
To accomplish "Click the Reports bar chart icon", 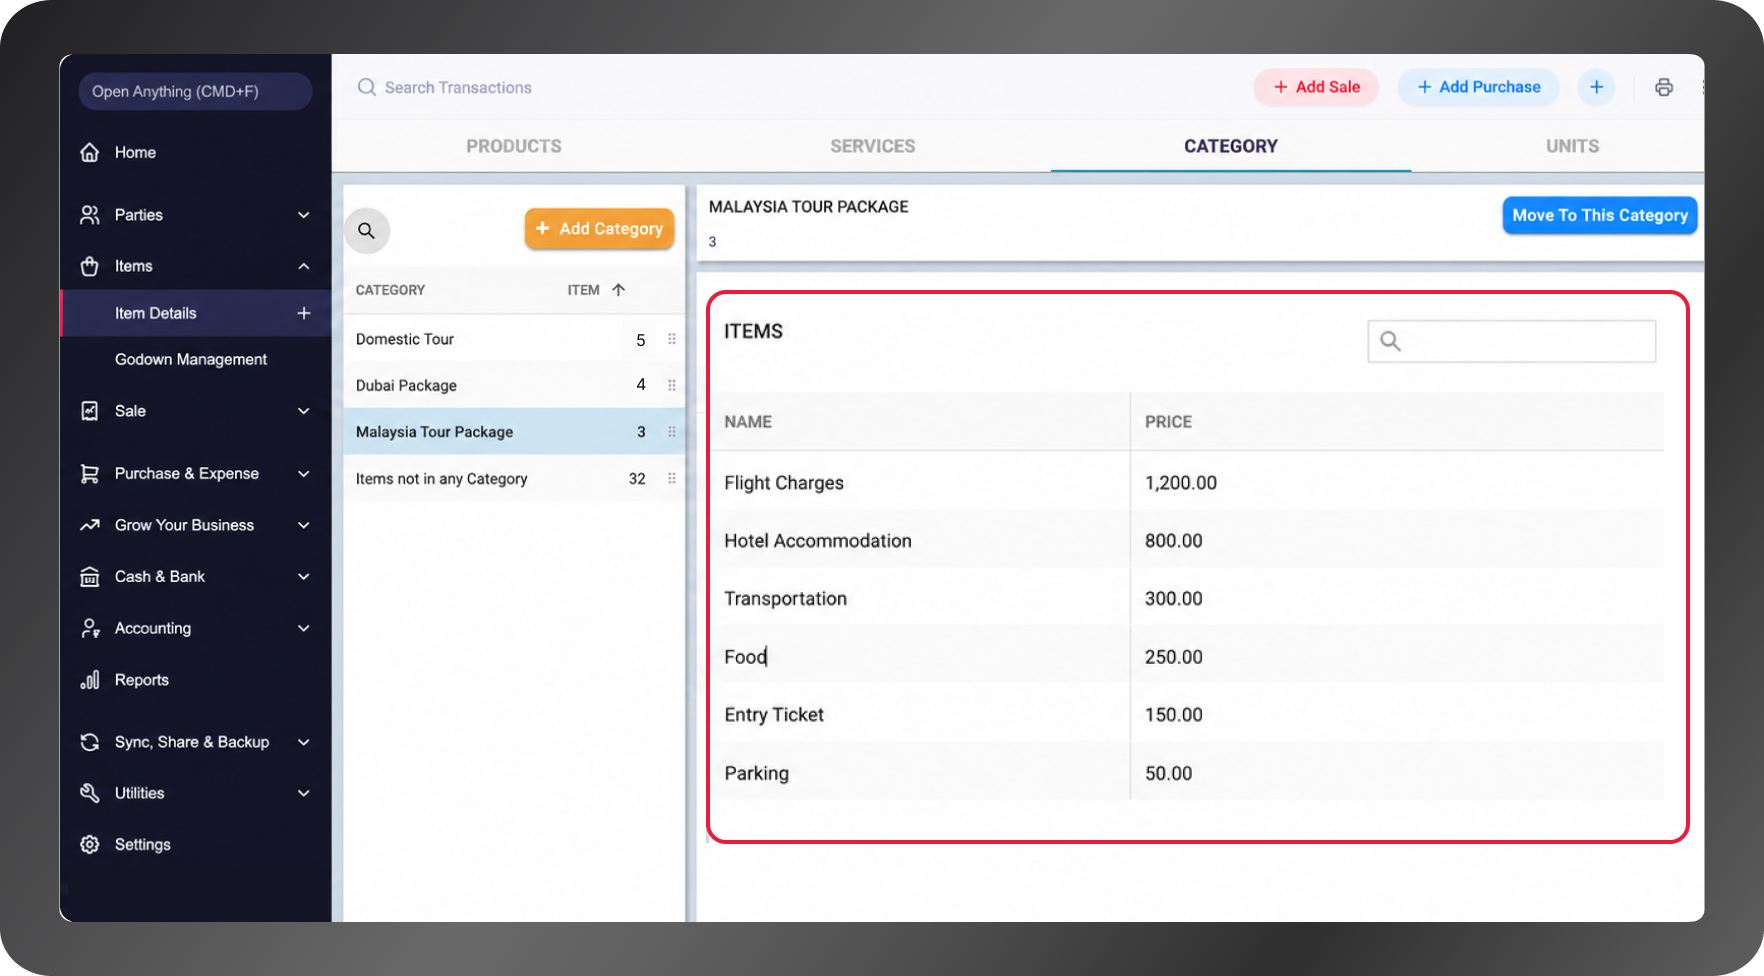I will [x=90, y=680].
